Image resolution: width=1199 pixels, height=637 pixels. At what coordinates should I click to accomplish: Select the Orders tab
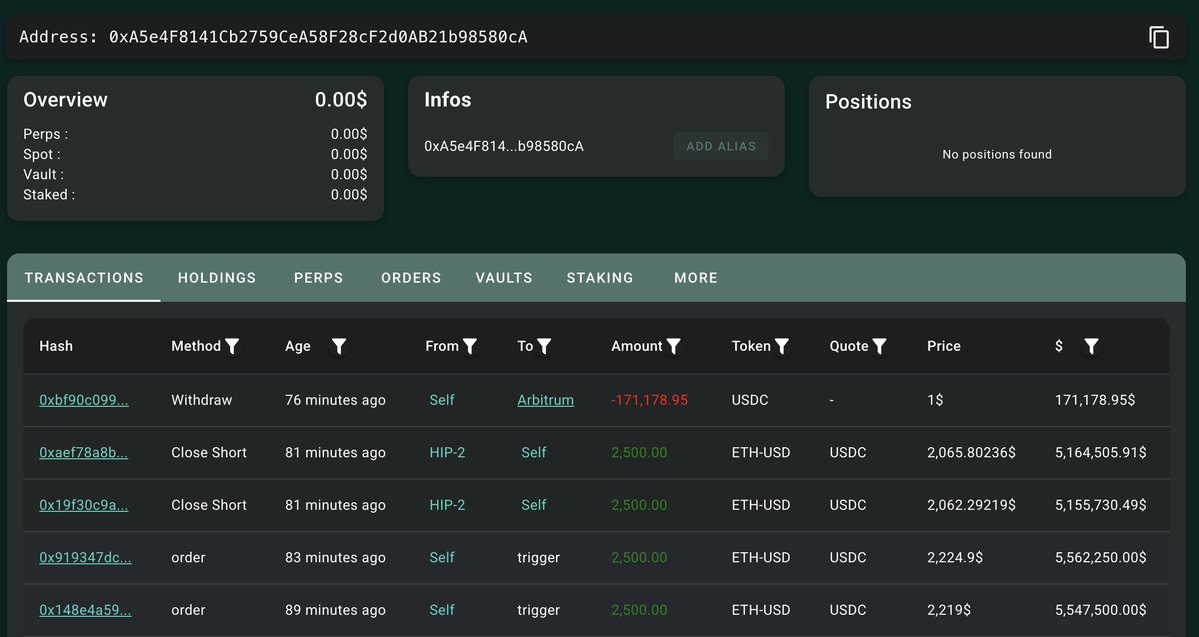(x=411, y=278)
